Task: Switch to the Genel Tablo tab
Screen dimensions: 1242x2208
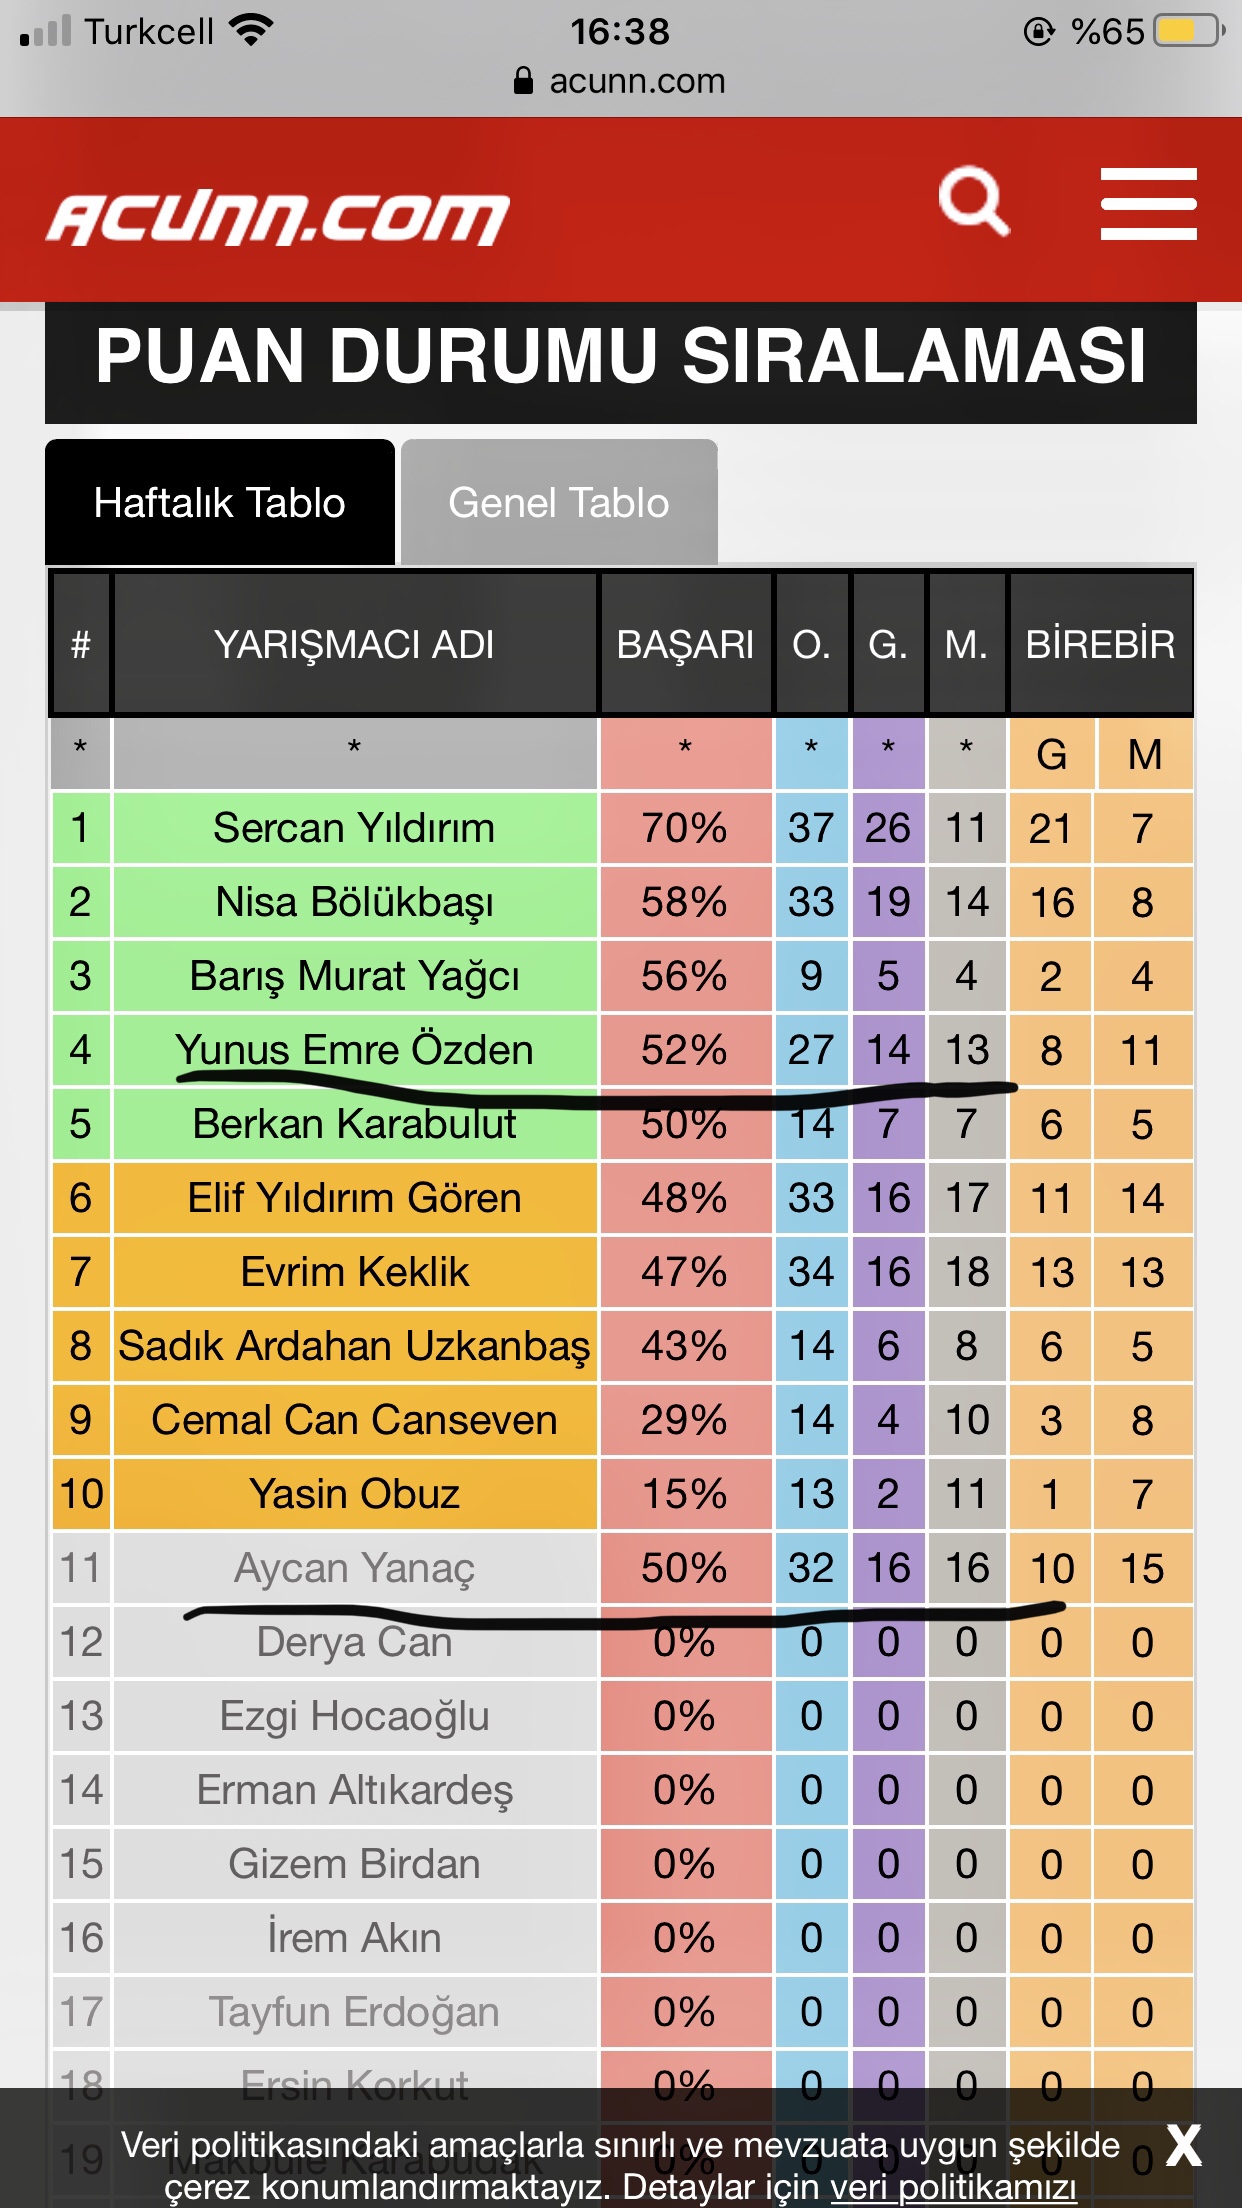Action: (559, 502)
